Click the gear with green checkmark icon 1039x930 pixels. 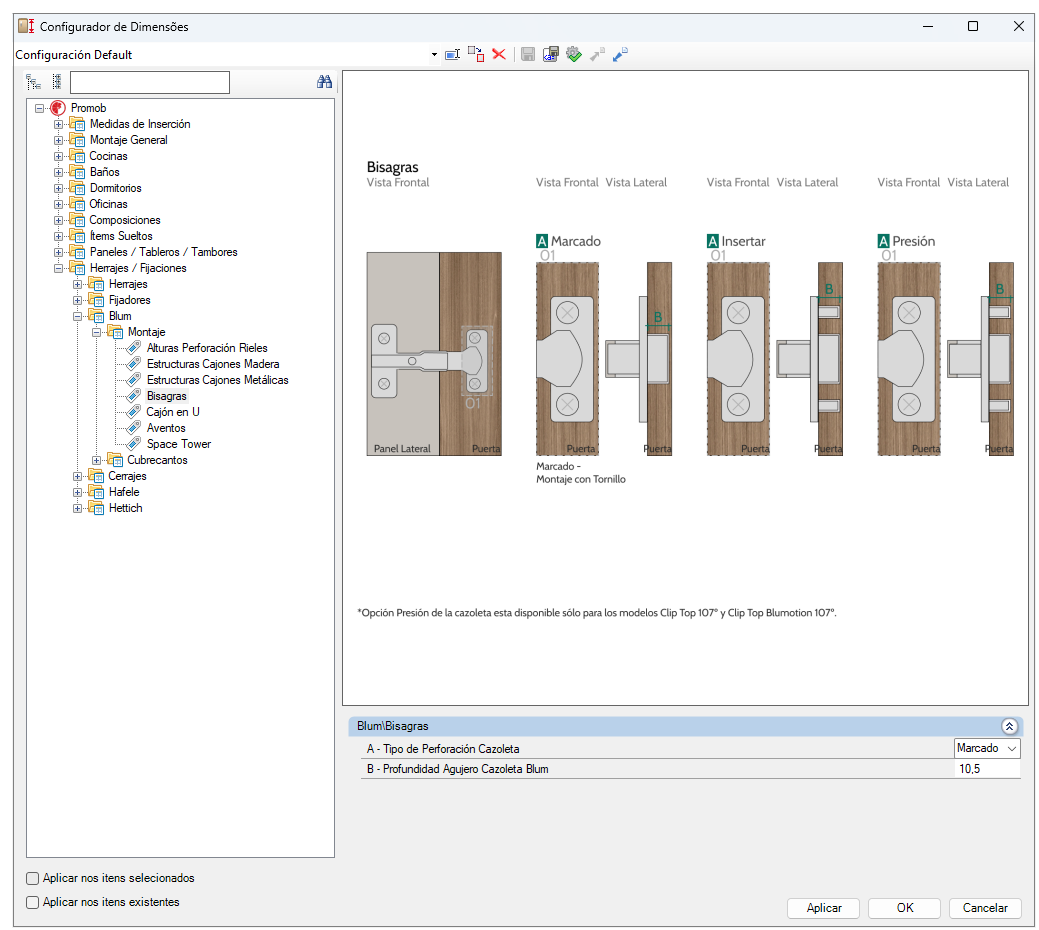coord(574,54)
